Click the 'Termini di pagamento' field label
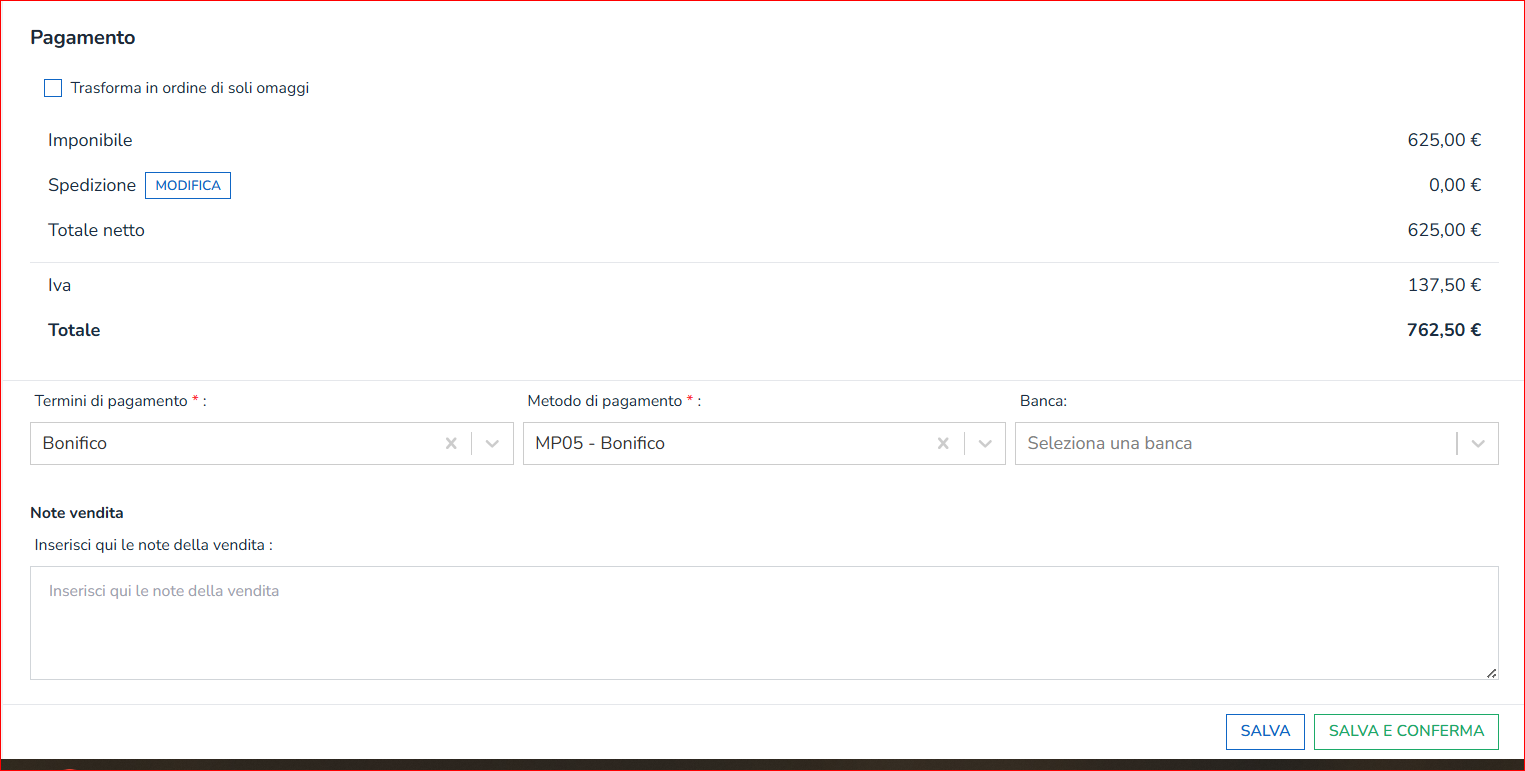 click(x=110, y=401)
